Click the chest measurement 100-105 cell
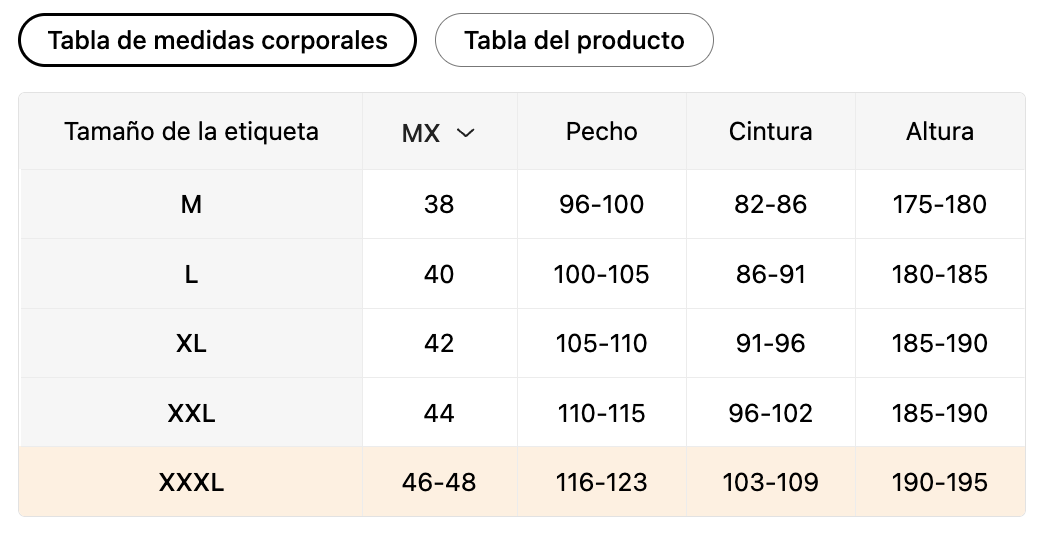This screenshot has height=536, width=1042. (x=601, y=274)
